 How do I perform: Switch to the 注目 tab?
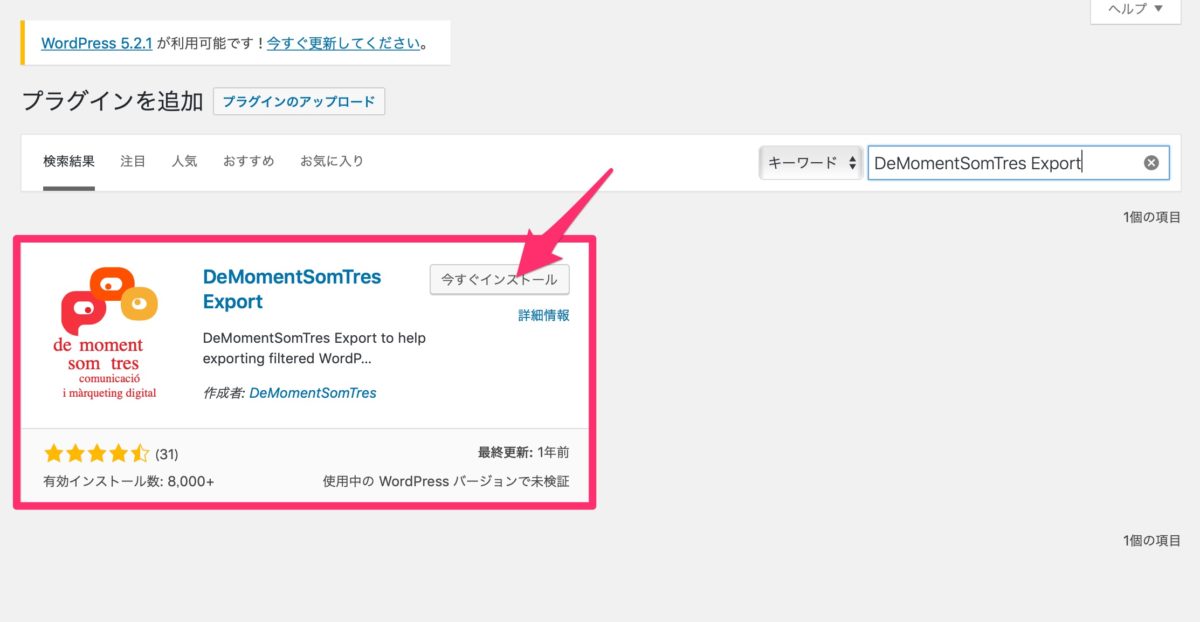point(133,161)
